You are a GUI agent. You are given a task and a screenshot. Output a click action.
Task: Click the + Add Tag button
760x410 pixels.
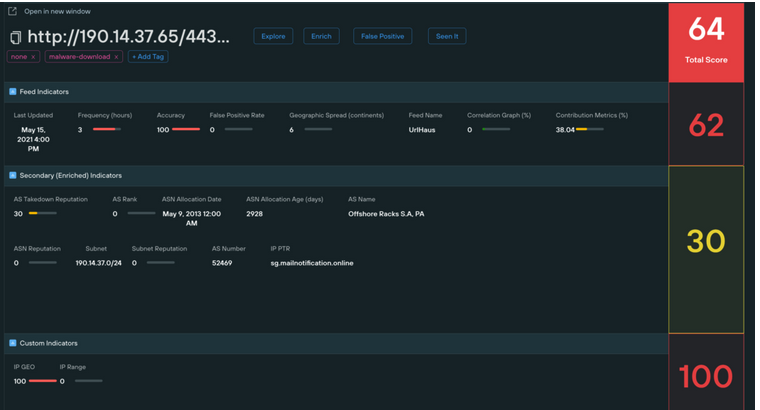tap(147, 57)
